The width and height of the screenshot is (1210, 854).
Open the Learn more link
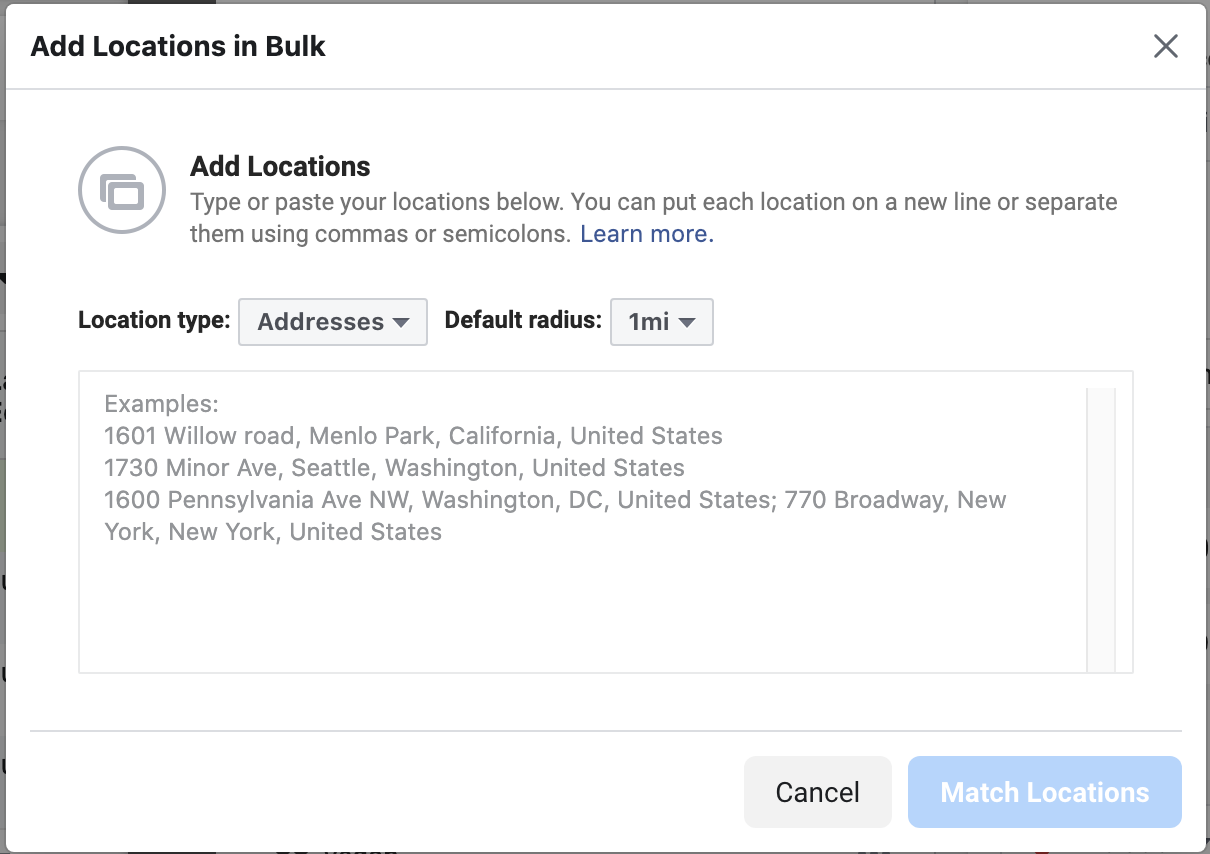(647, 234)
